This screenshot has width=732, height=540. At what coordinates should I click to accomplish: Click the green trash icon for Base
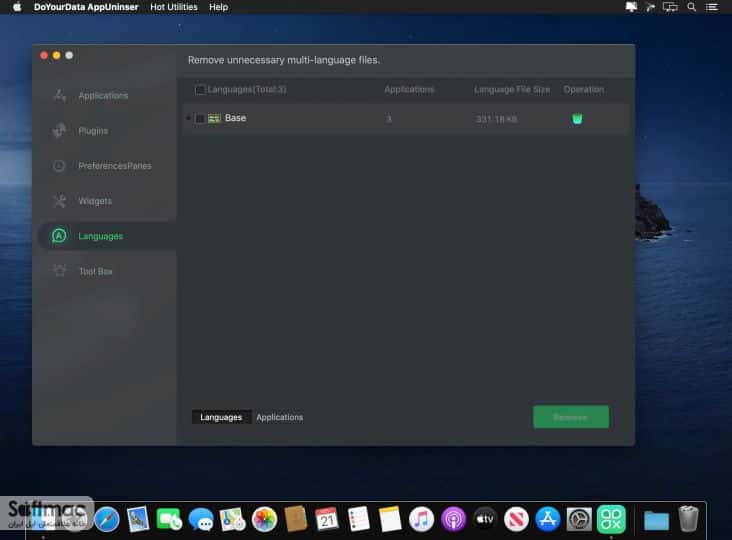577,119
